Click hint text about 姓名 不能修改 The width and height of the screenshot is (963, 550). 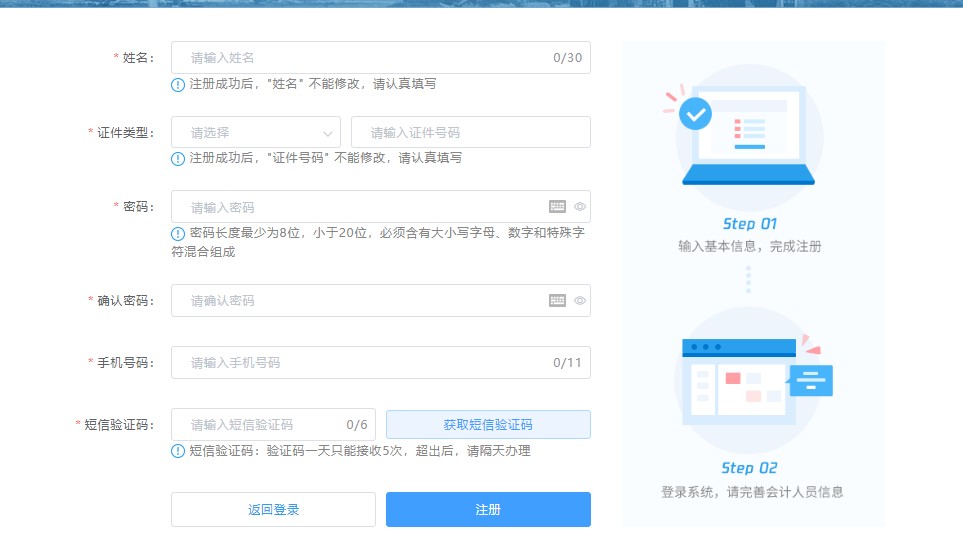(313, 84)
